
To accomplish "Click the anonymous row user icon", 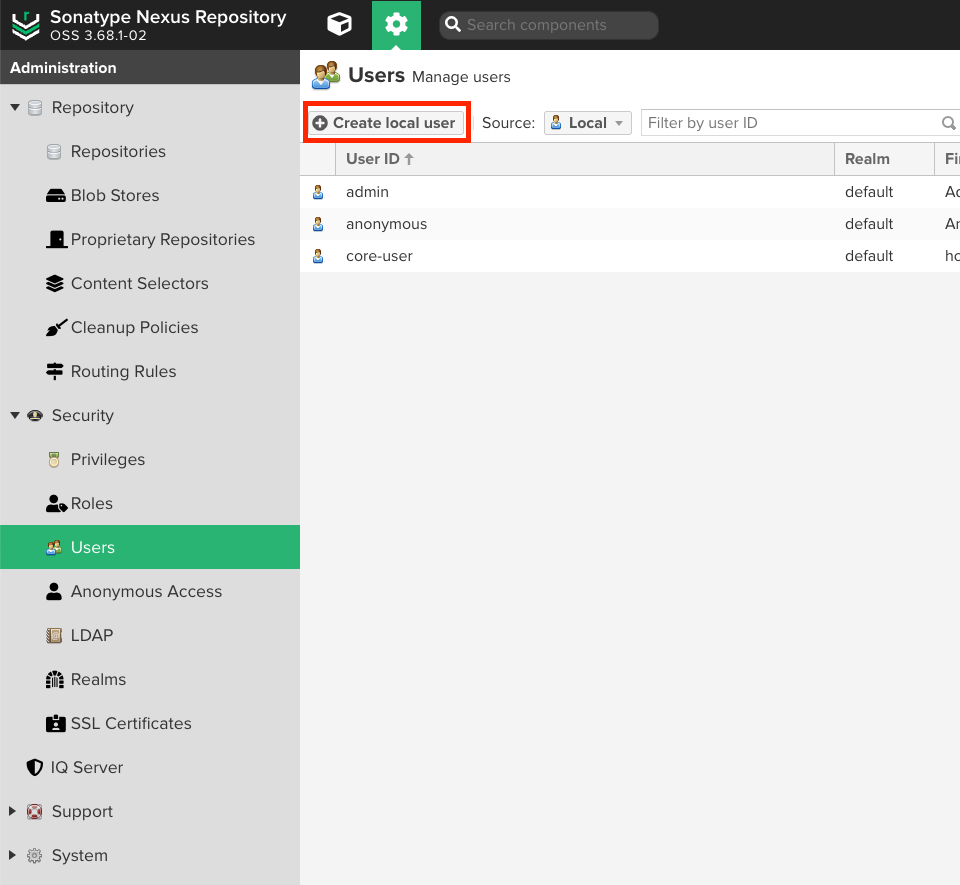I will [318, 224].
